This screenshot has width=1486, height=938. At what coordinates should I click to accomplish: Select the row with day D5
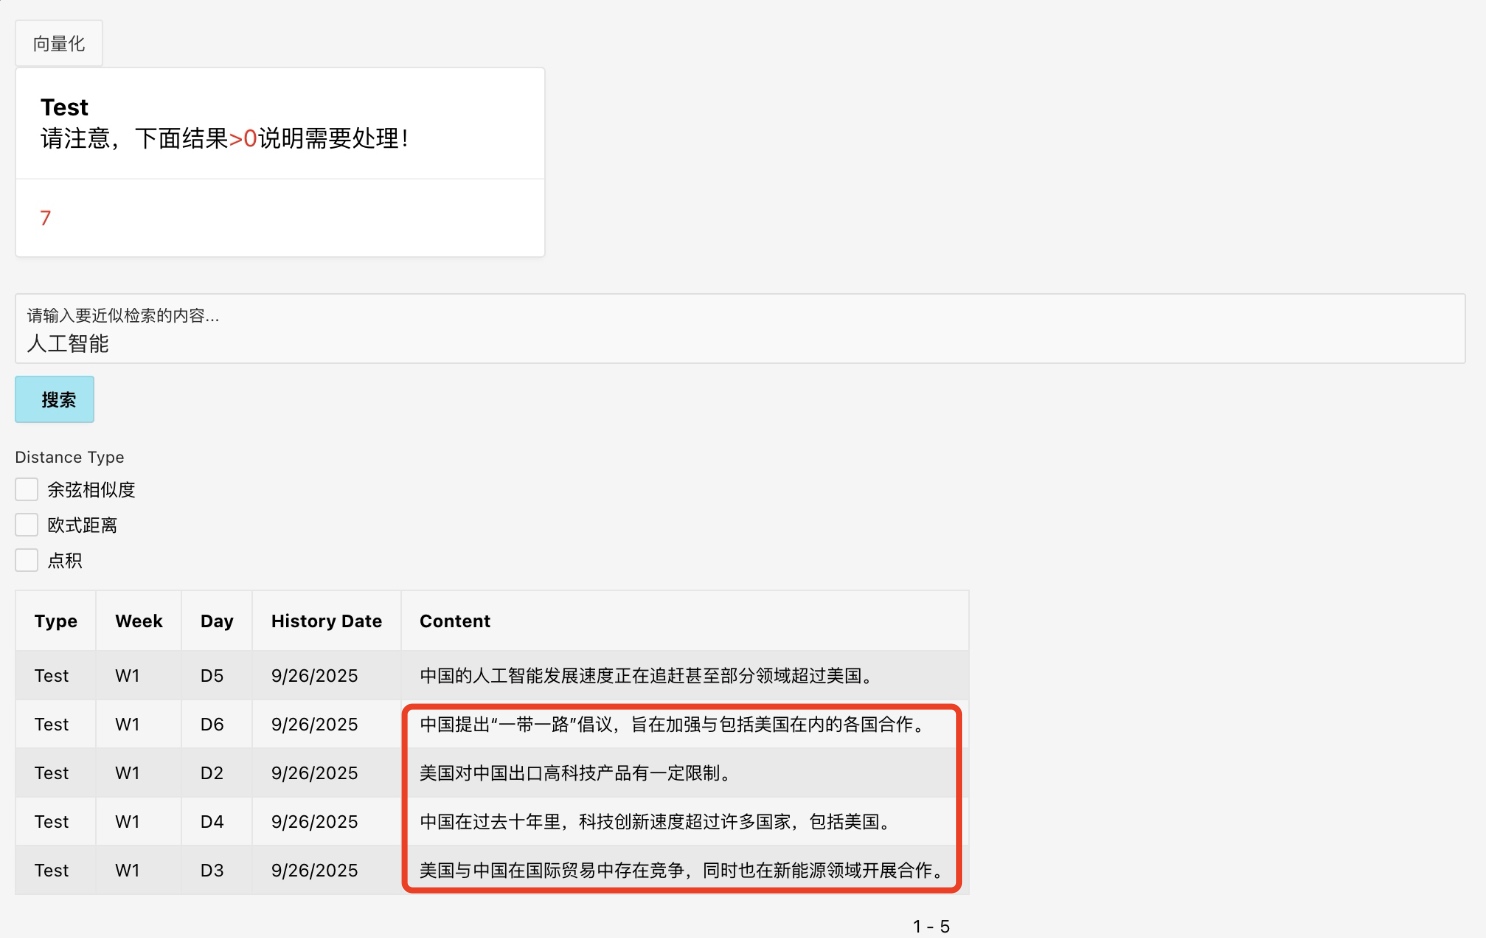click(x=211, y=676)
